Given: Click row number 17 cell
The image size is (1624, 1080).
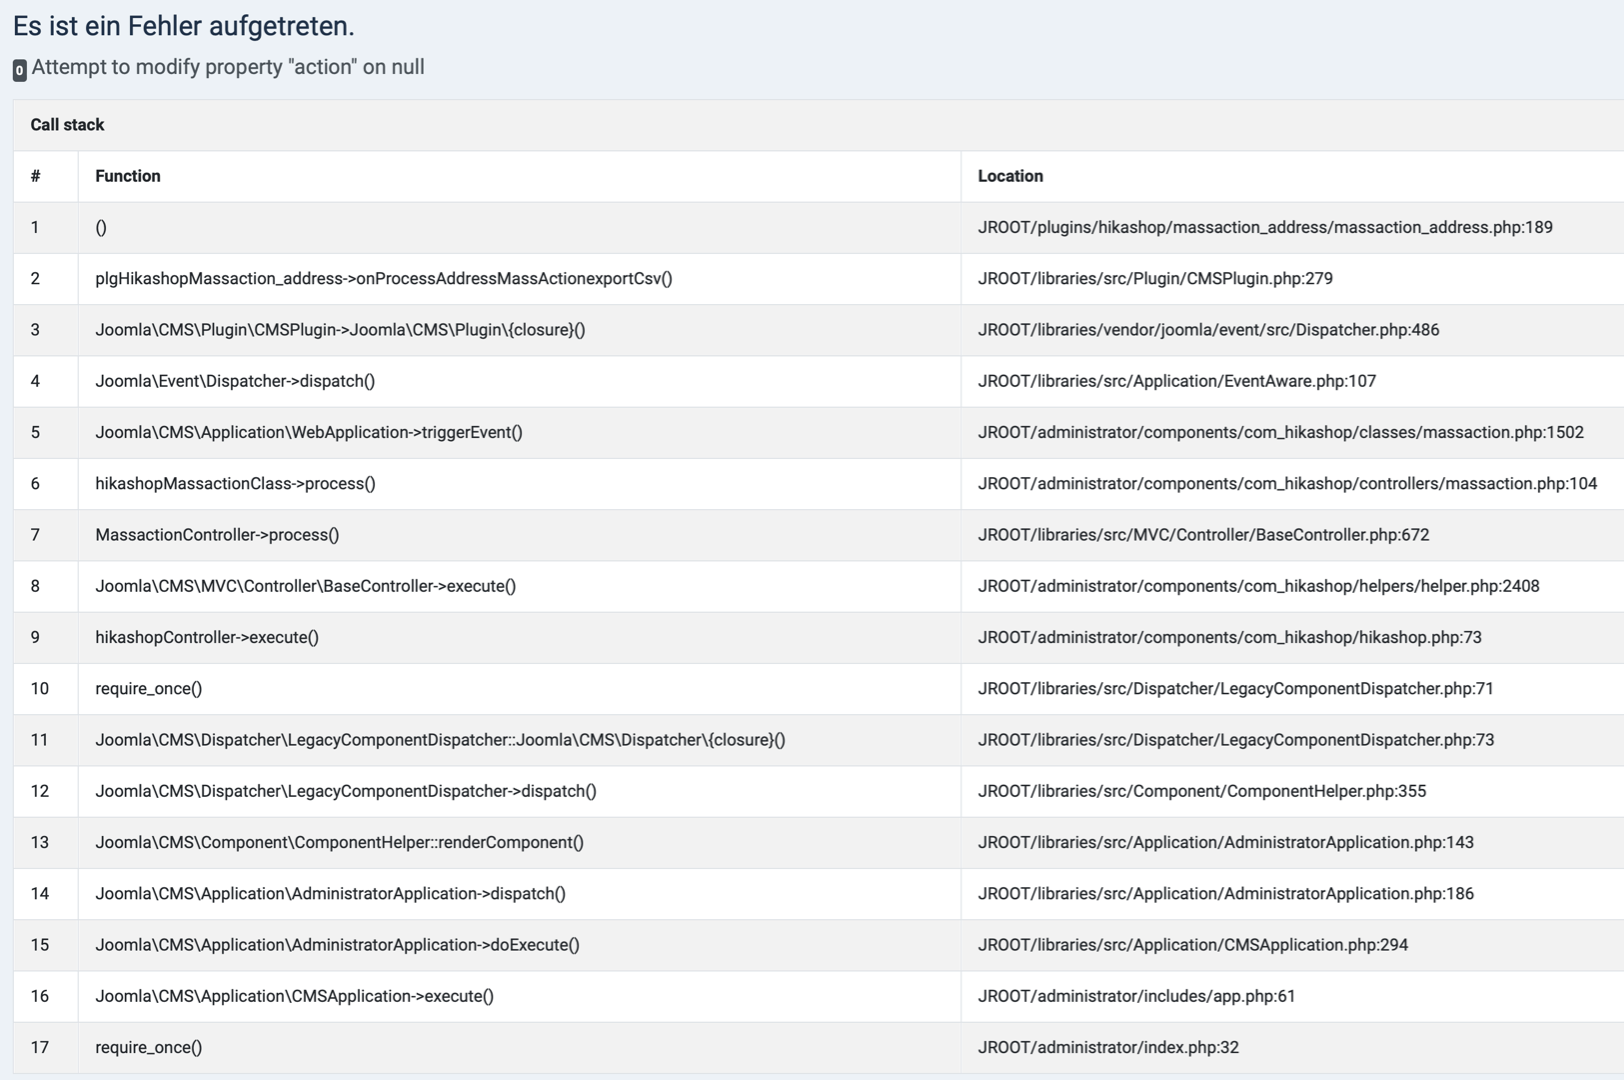Looking at the screenshot, I should click(46, 1047).
